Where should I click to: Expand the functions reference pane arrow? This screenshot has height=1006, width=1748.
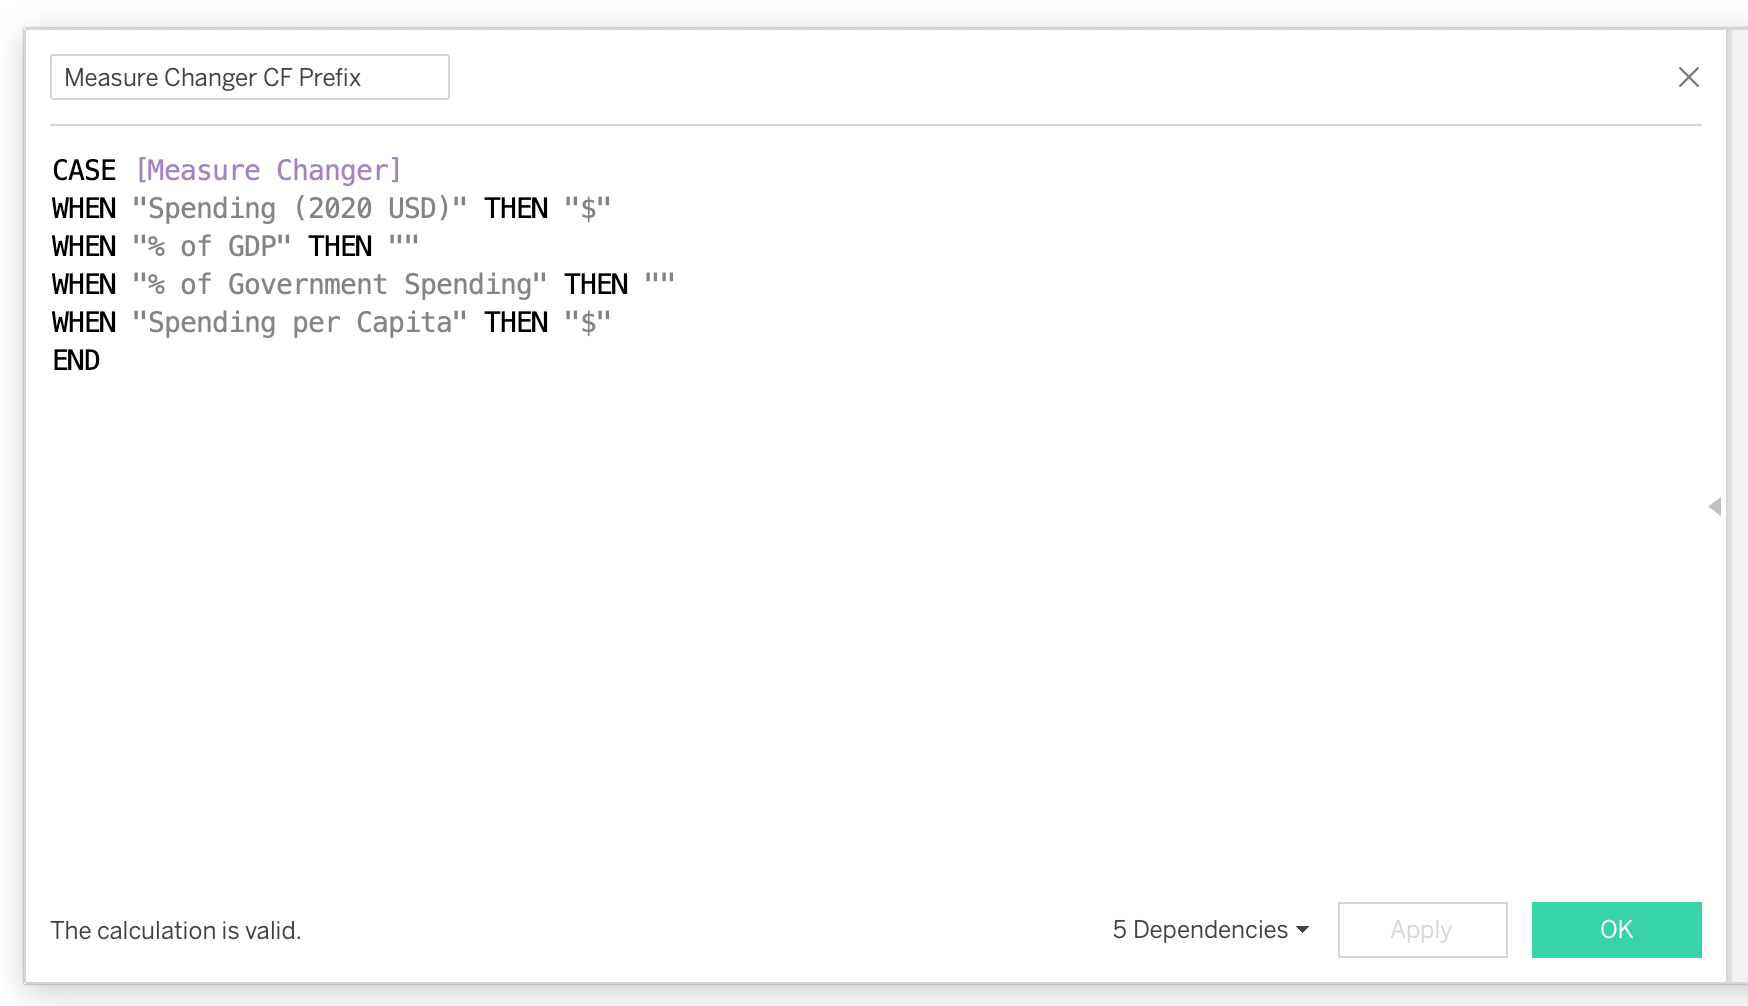click(x=1716, y=507)
